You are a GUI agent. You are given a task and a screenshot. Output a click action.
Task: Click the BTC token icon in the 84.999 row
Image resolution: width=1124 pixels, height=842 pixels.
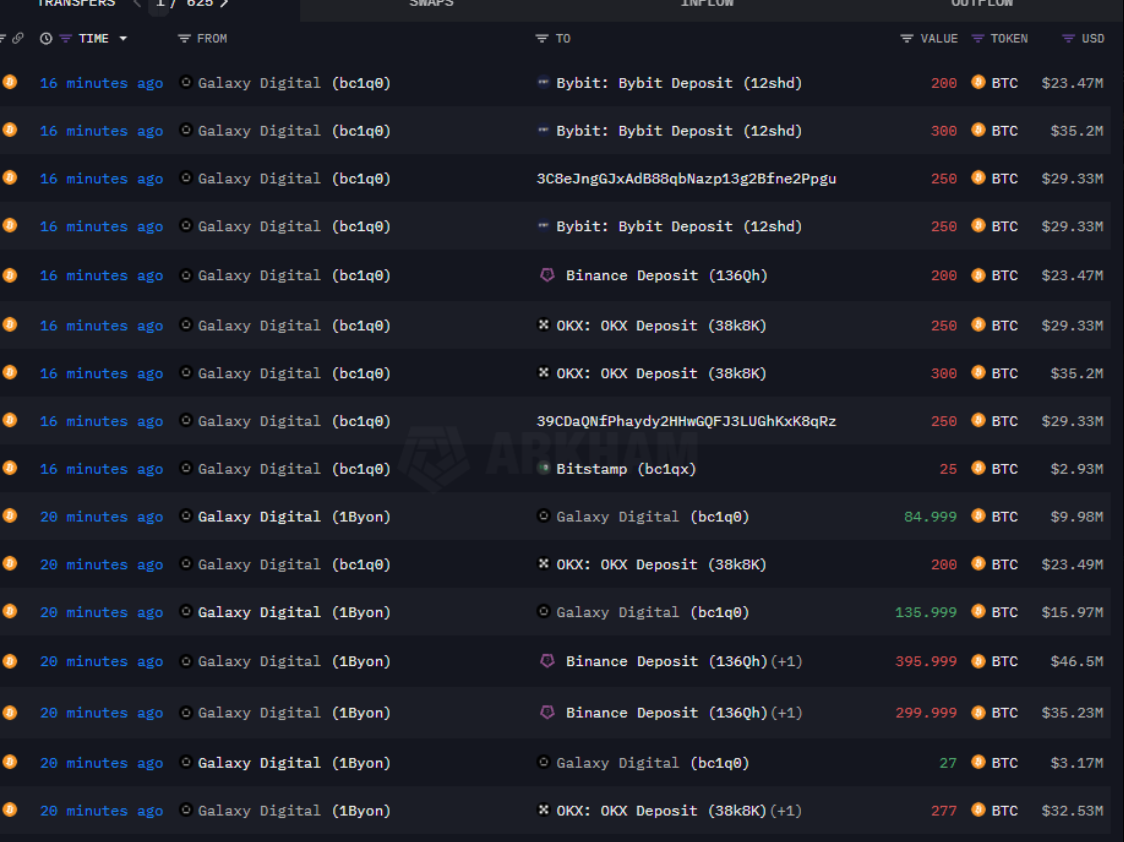click(978, 516)
